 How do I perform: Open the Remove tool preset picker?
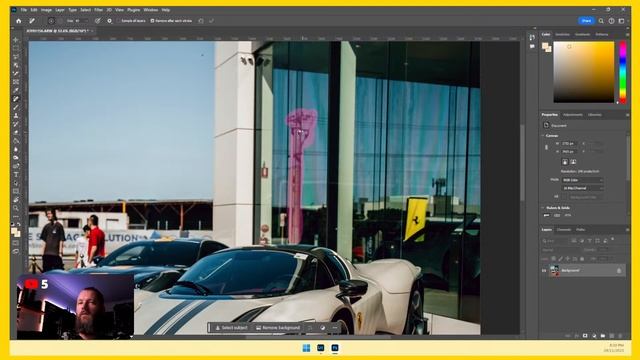pyautogui.click(x=32, y=21)
